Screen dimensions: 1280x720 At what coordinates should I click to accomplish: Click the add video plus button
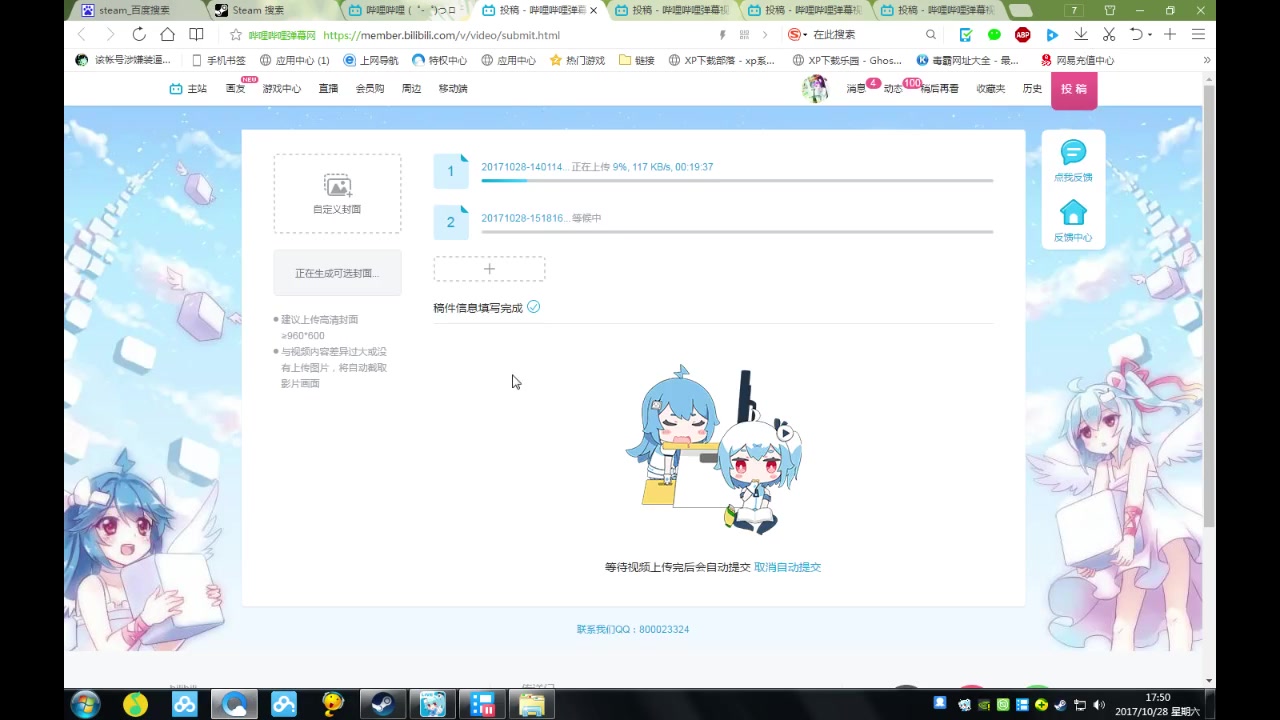[489, 269]
